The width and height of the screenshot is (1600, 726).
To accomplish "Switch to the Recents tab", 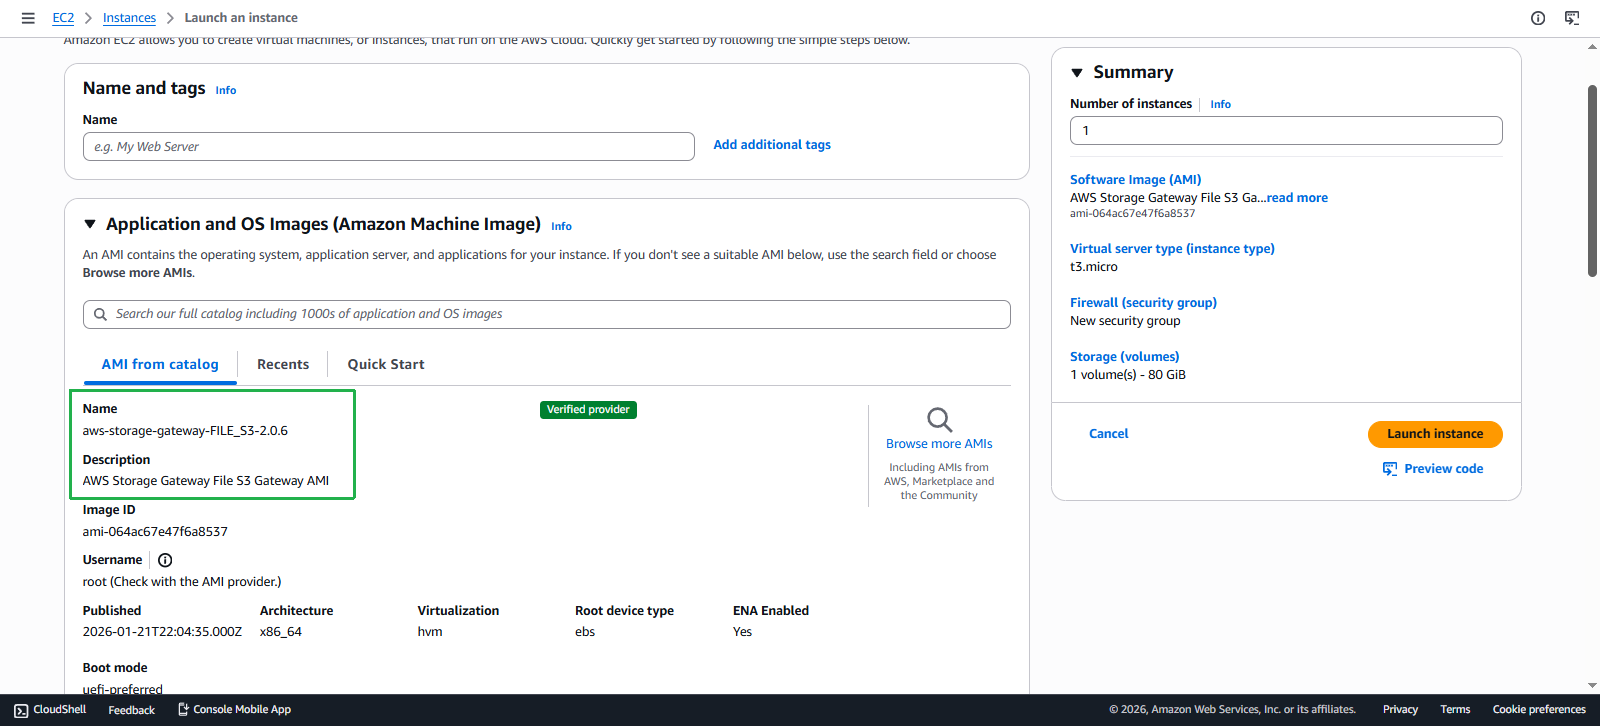I will pyautogui.click(x=283, y=364).
